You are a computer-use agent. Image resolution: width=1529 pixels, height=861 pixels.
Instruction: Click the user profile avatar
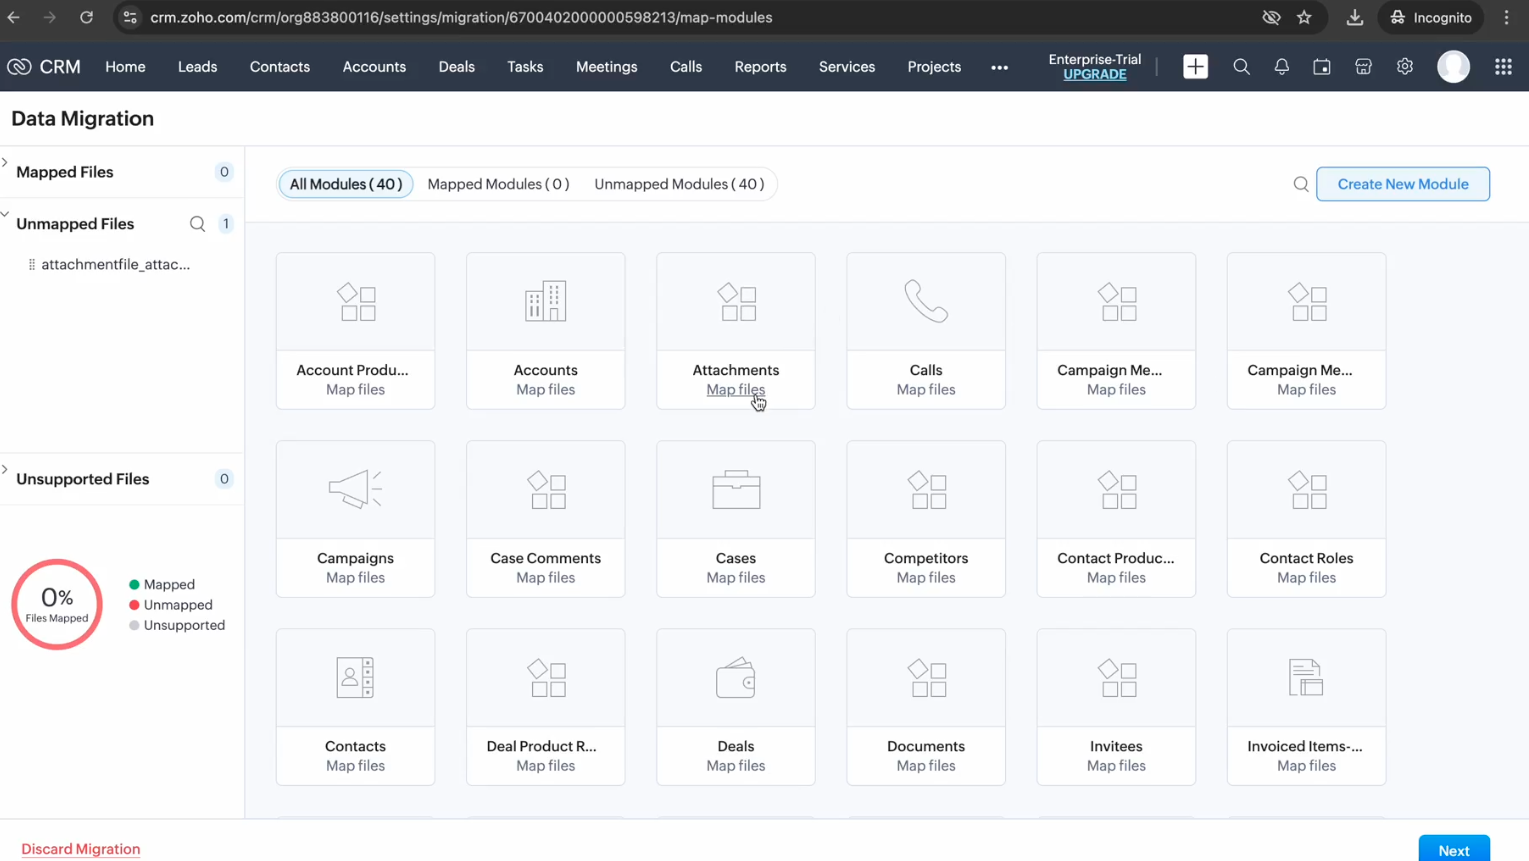[x=1453, y=67]
